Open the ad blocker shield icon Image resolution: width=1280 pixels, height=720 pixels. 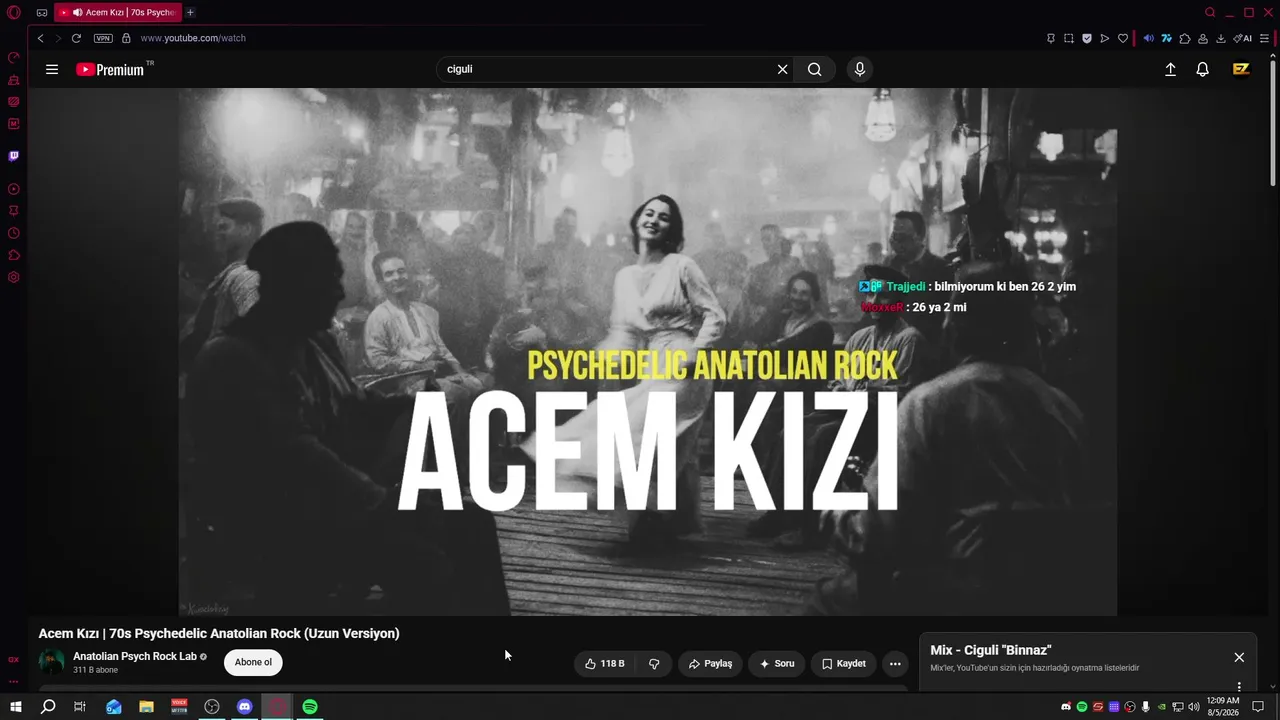click(1087, 38)
